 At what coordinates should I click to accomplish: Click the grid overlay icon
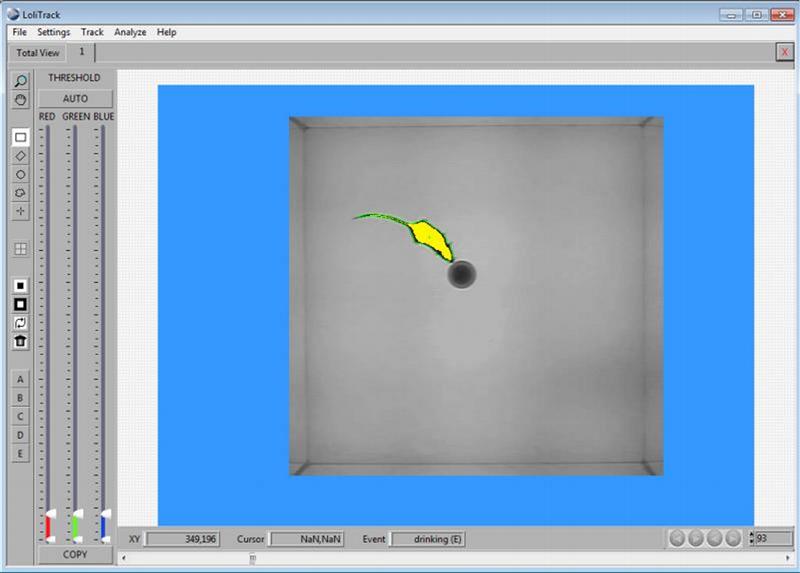[x=20, y=249]
